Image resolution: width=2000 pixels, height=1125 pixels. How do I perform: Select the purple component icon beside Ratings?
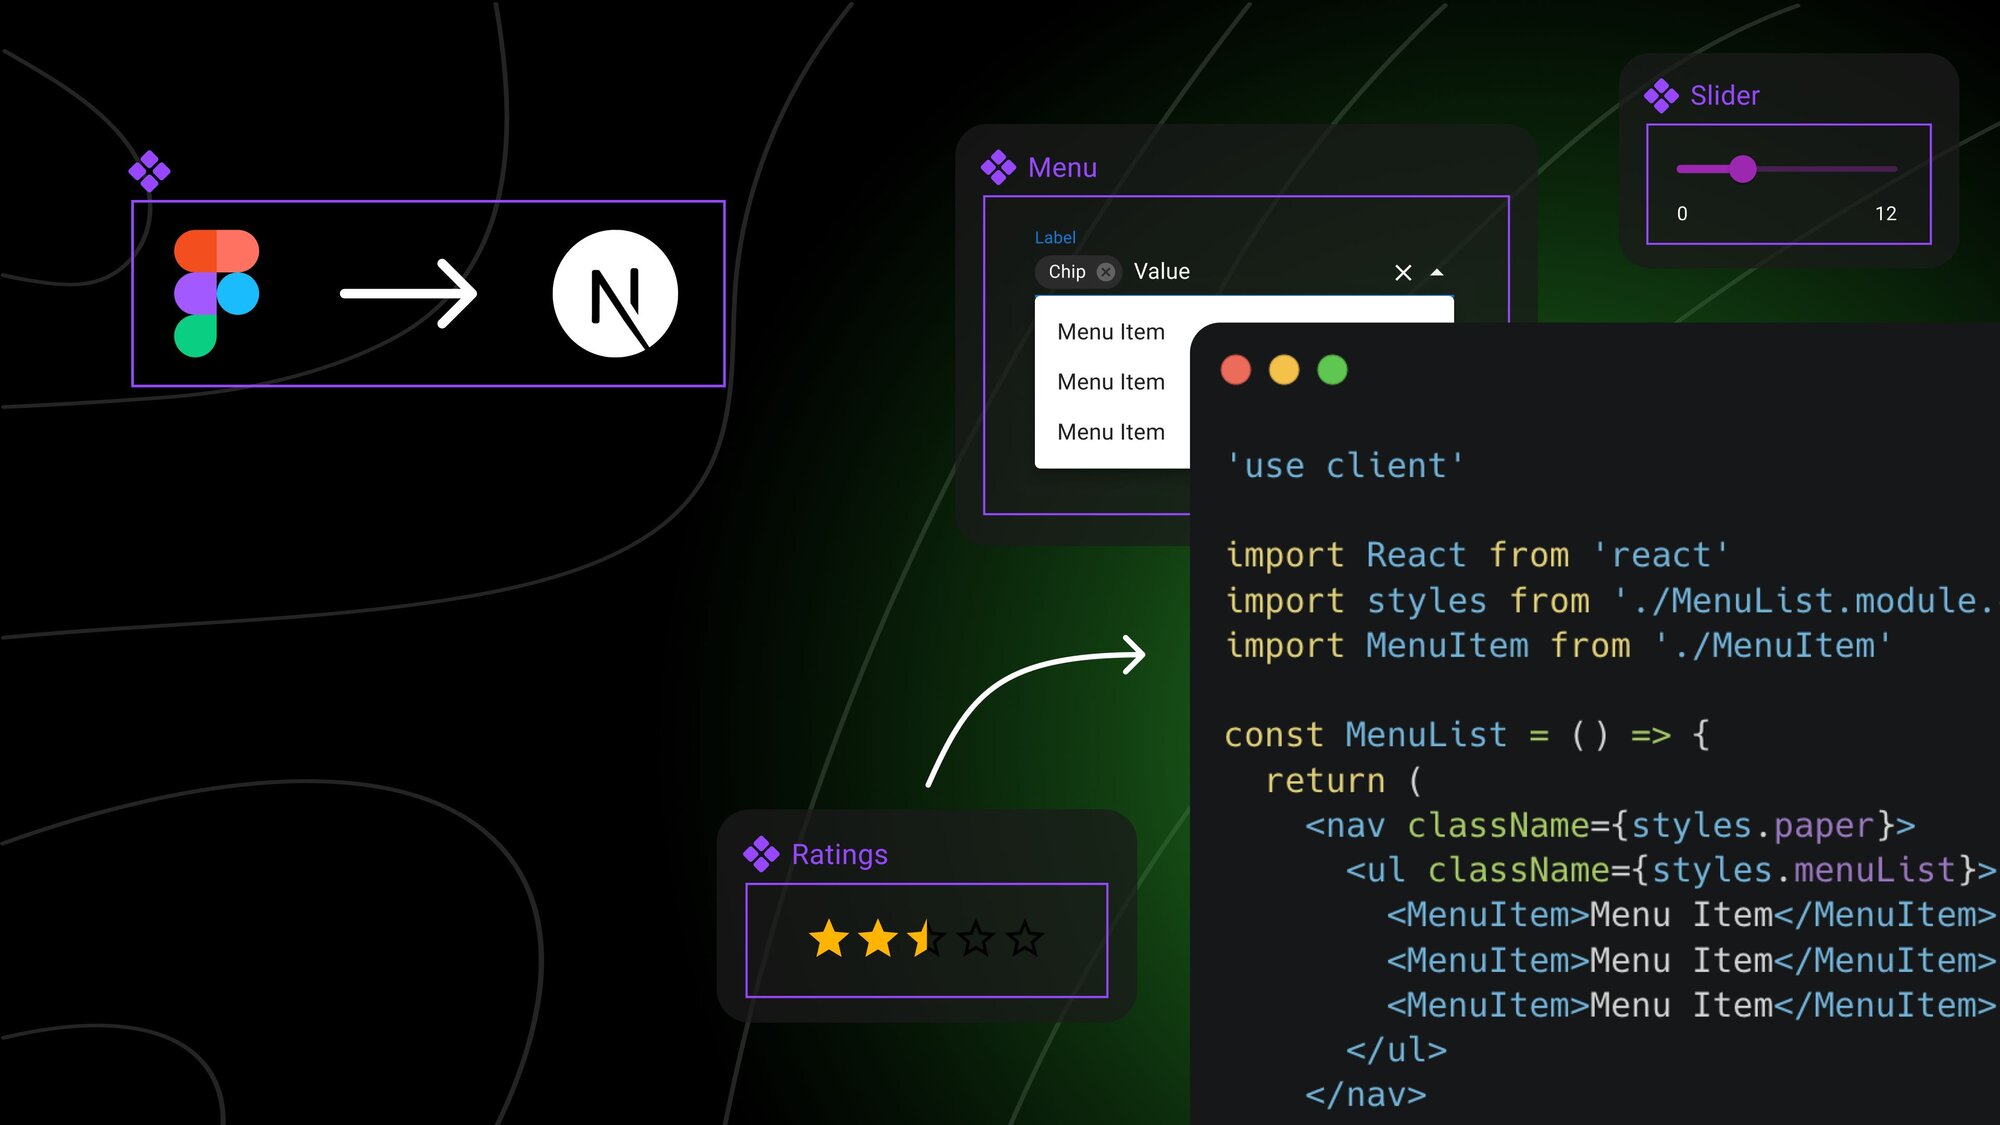pos(762,854)
